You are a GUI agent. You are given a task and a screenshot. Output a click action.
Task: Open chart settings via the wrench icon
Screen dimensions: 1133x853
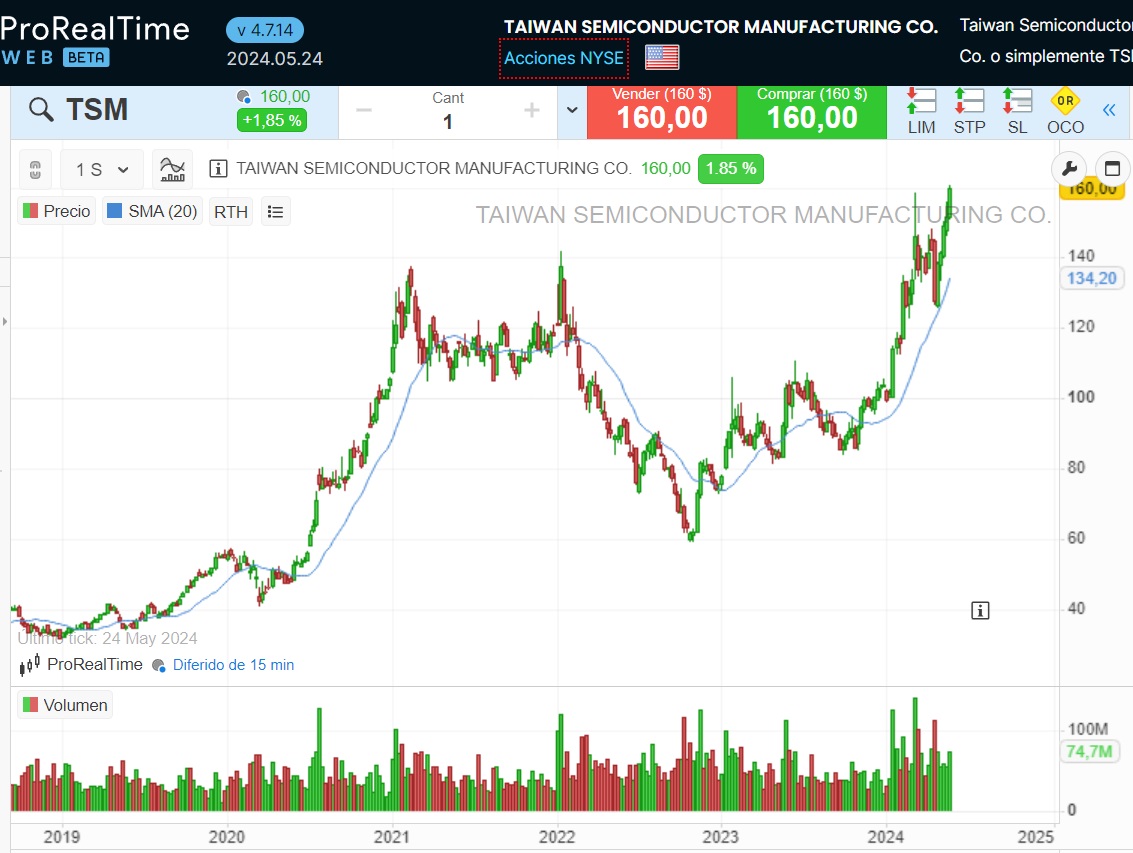(x=1070, y=169)
